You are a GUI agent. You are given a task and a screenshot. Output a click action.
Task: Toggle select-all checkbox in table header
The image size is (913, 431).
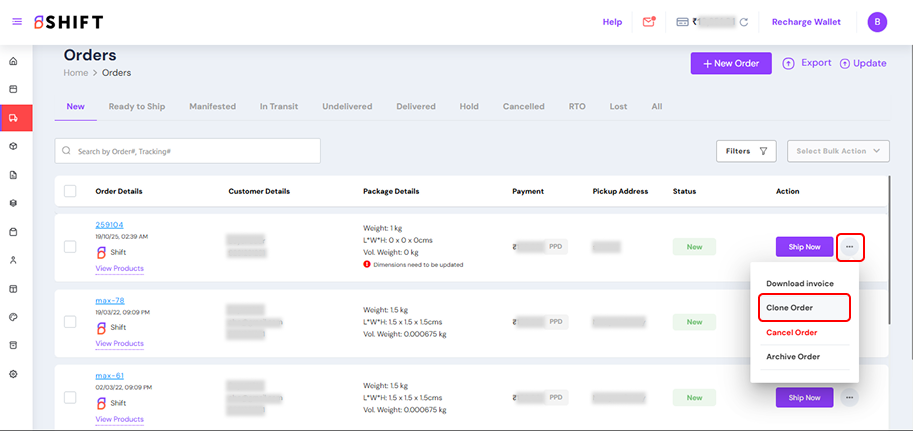click(70, 191)
